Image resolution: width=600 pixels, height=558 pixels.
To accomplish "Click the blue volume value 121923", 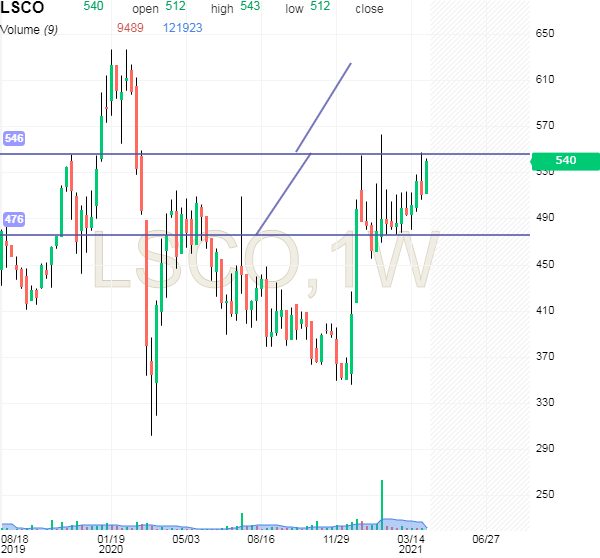I will click(183, 28).
